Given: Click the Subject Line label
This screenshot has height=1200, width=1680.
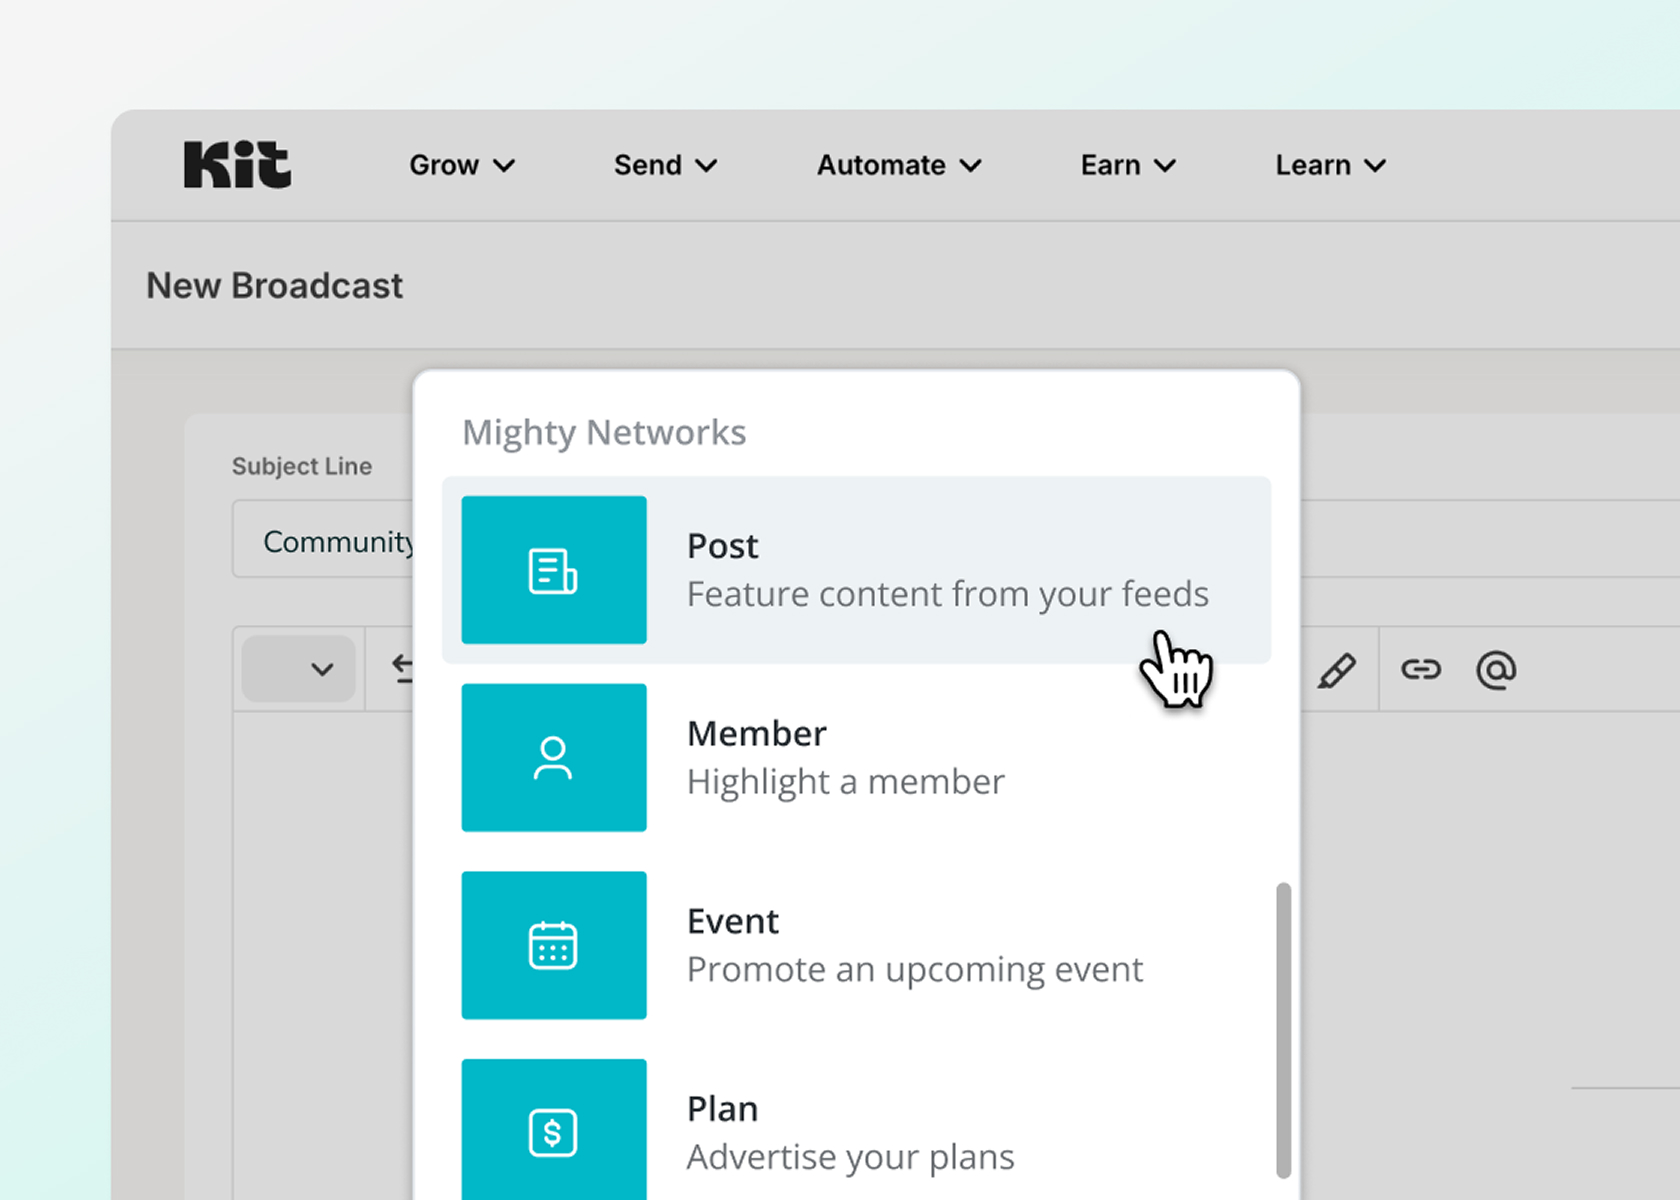Looking at the screenshot, I should (302, 467).
